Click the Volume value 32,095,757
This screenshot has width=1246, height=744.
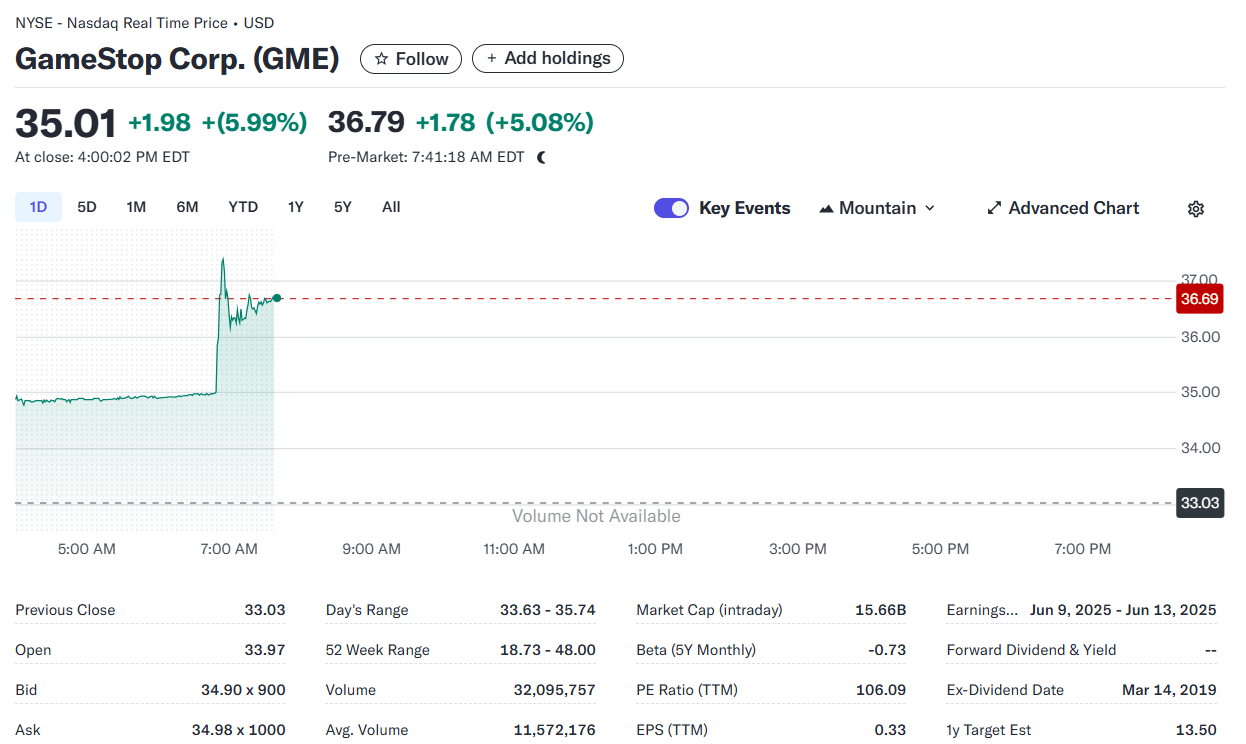coord(555,690)
